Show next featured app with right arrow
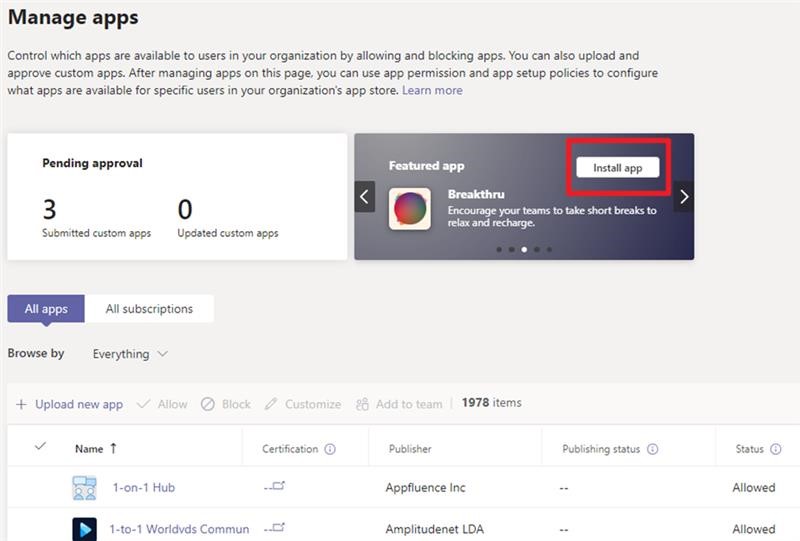Screen dimensions: 800x541 coord(684,197)
